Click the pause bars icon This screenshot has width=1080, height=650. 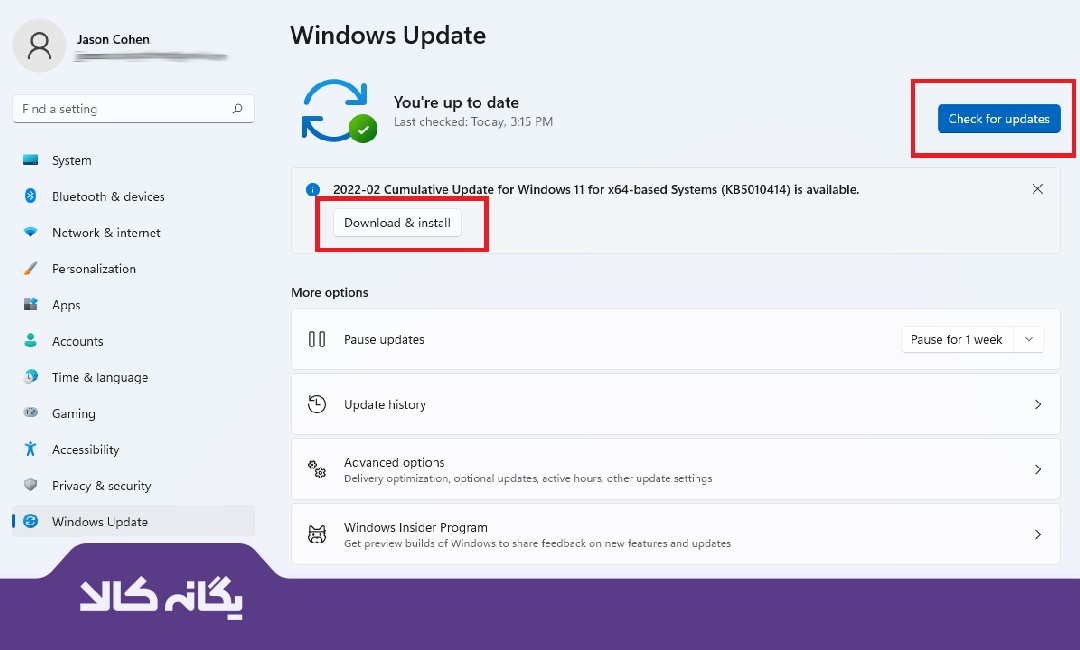tap(317, 339)
